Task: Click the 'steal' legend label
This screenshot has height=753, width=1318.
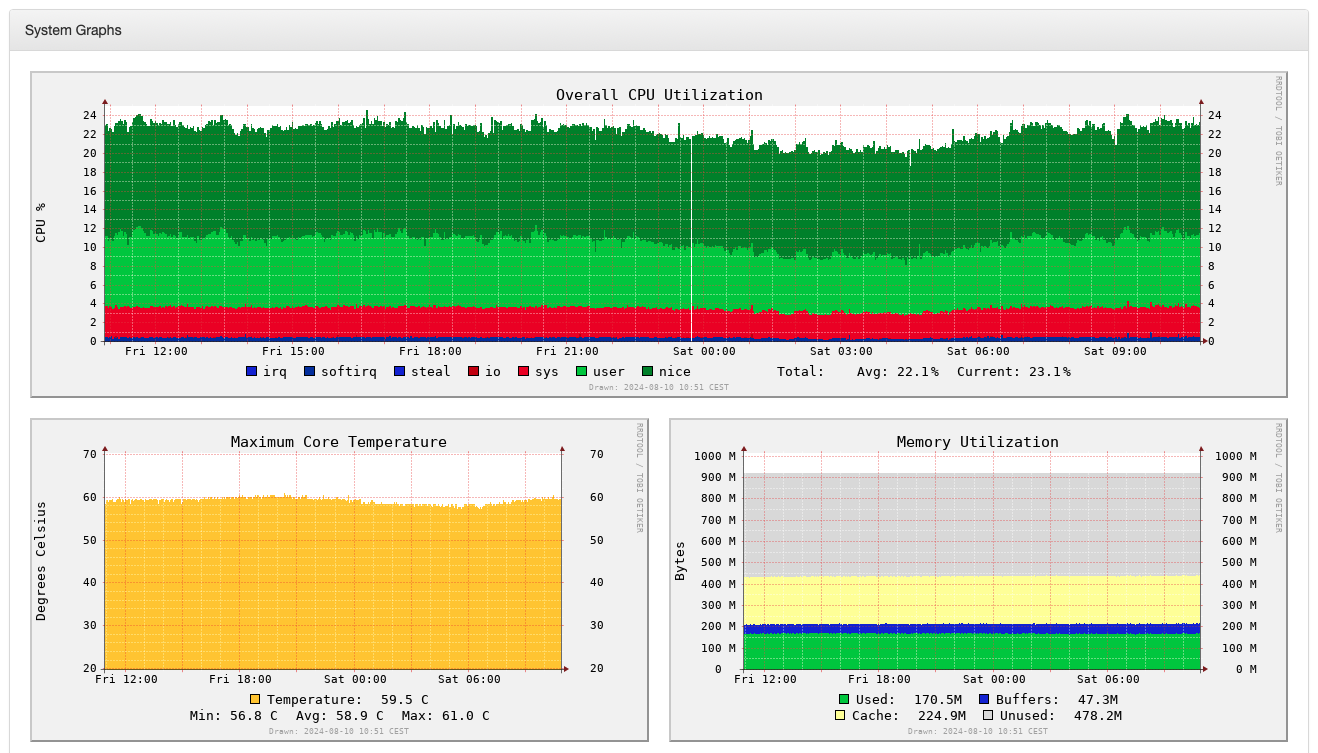Action: click(x=430, y=371)
